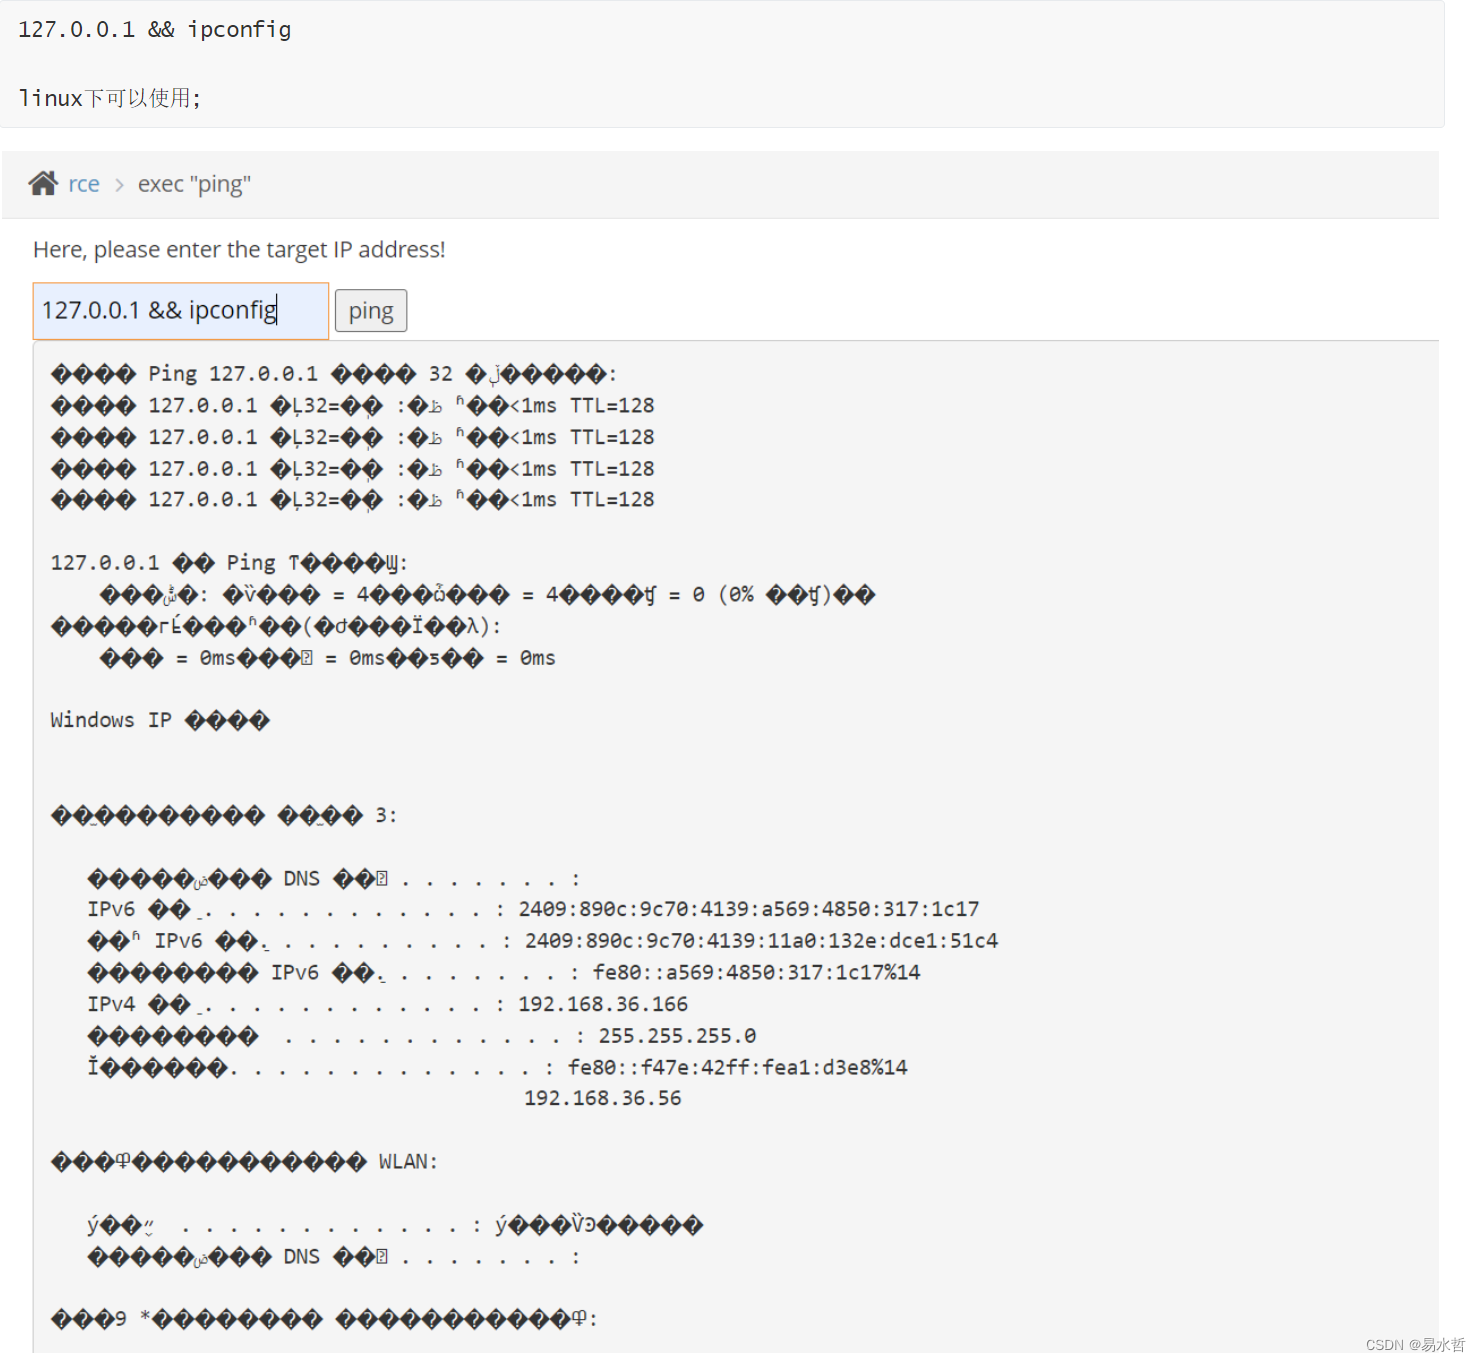Click the 'Windows IP' output line

click(160, 721)
